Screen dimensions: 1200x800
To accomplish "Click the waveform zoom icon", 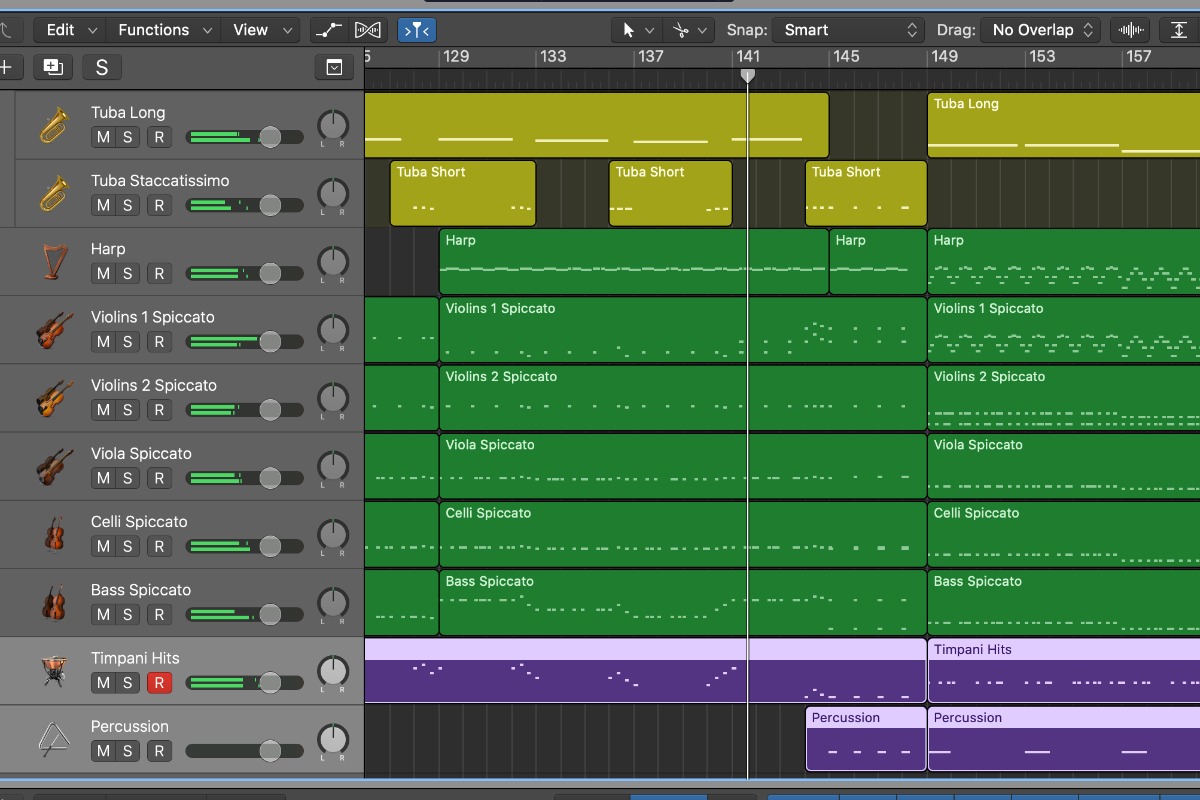I will [1132, 30].
